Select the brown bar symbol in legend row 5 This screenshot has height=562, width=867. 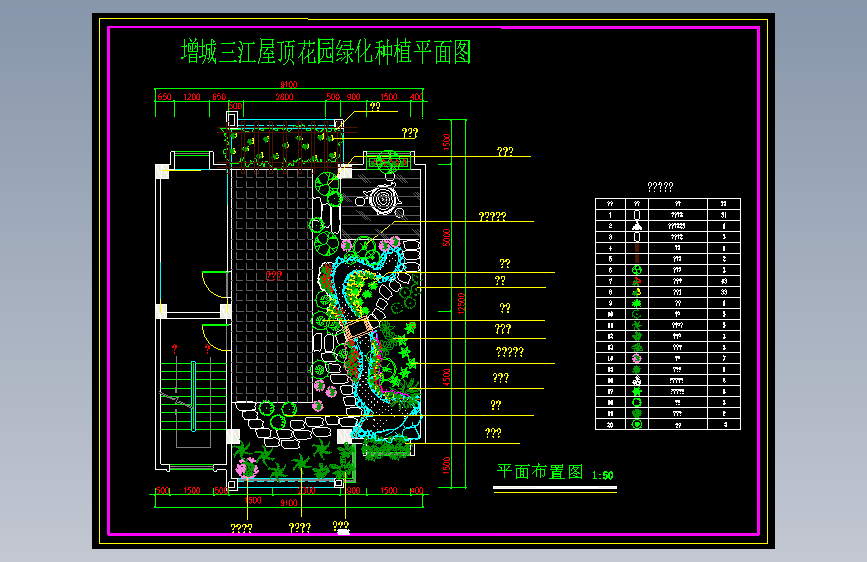pyautogui.click(x=637, y=259)
